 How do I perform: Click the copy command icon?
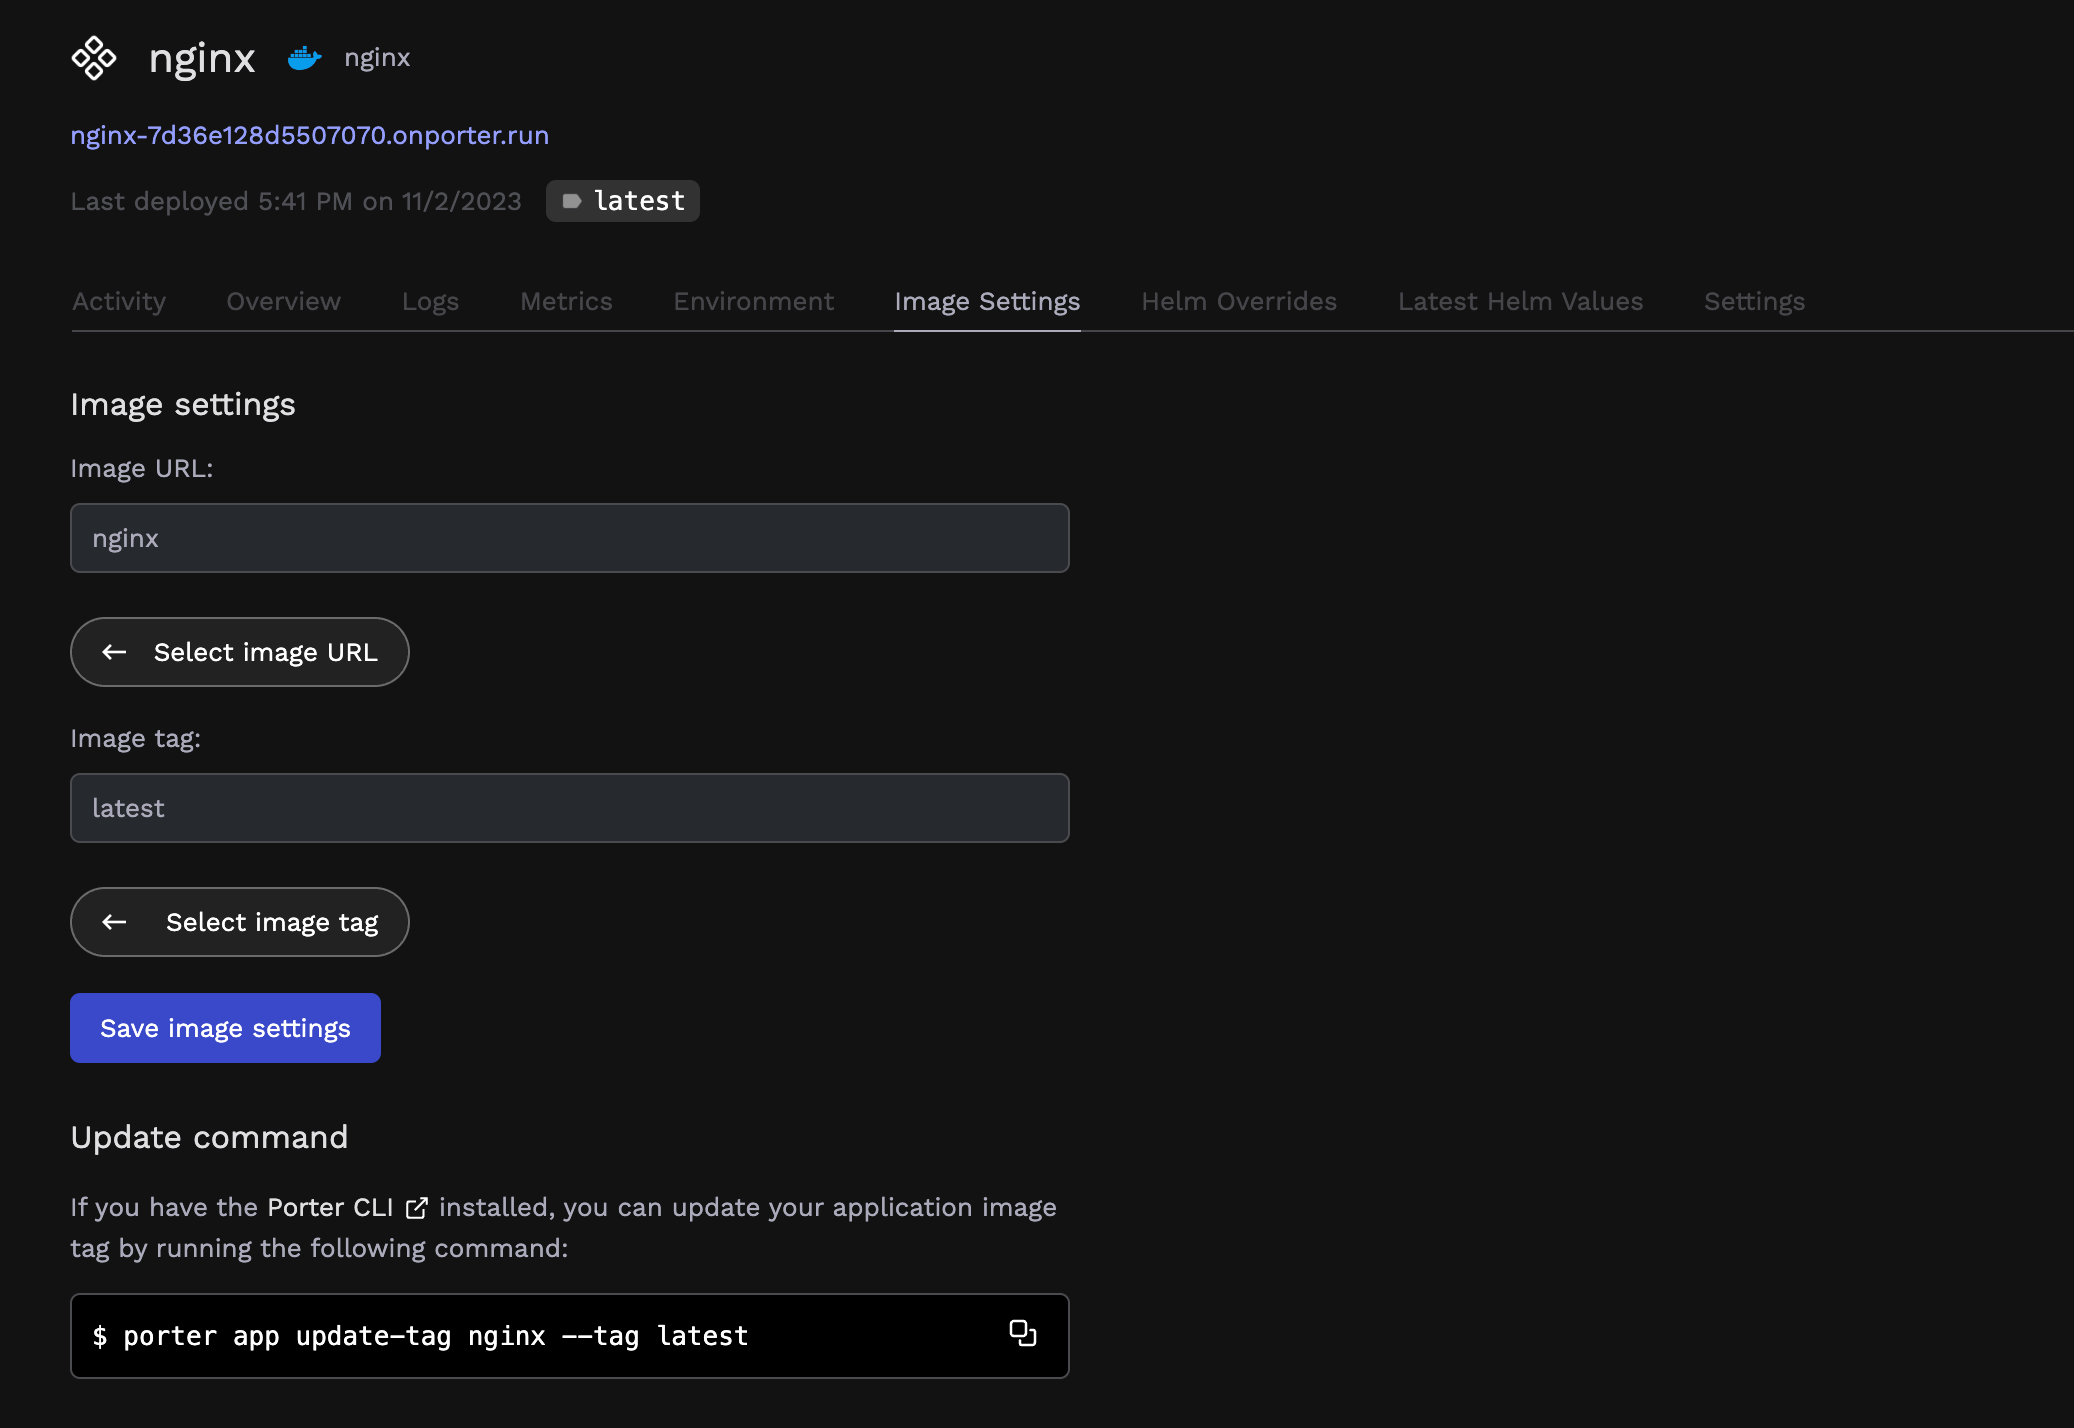[1022, 1333]
